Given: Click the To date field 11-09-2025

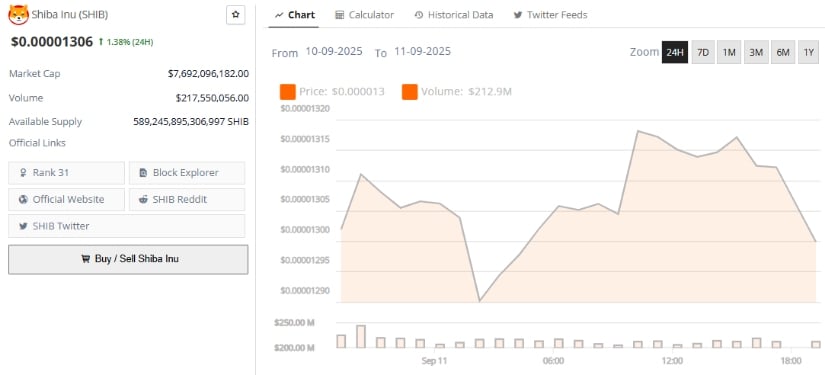Looking at the screenshot, I should [x=422, y=52].
